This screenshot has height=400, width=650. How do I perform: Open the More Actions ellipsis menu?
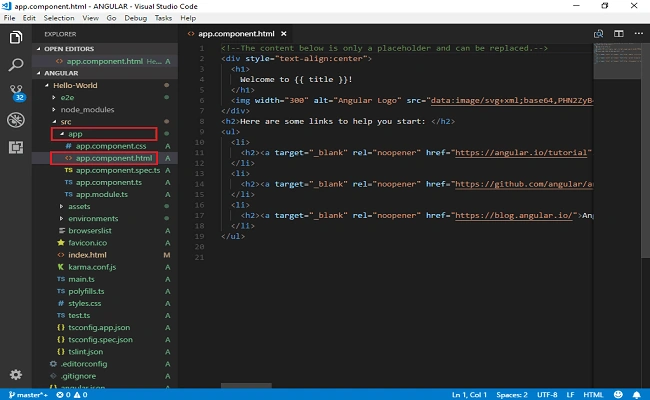[638, 34]
